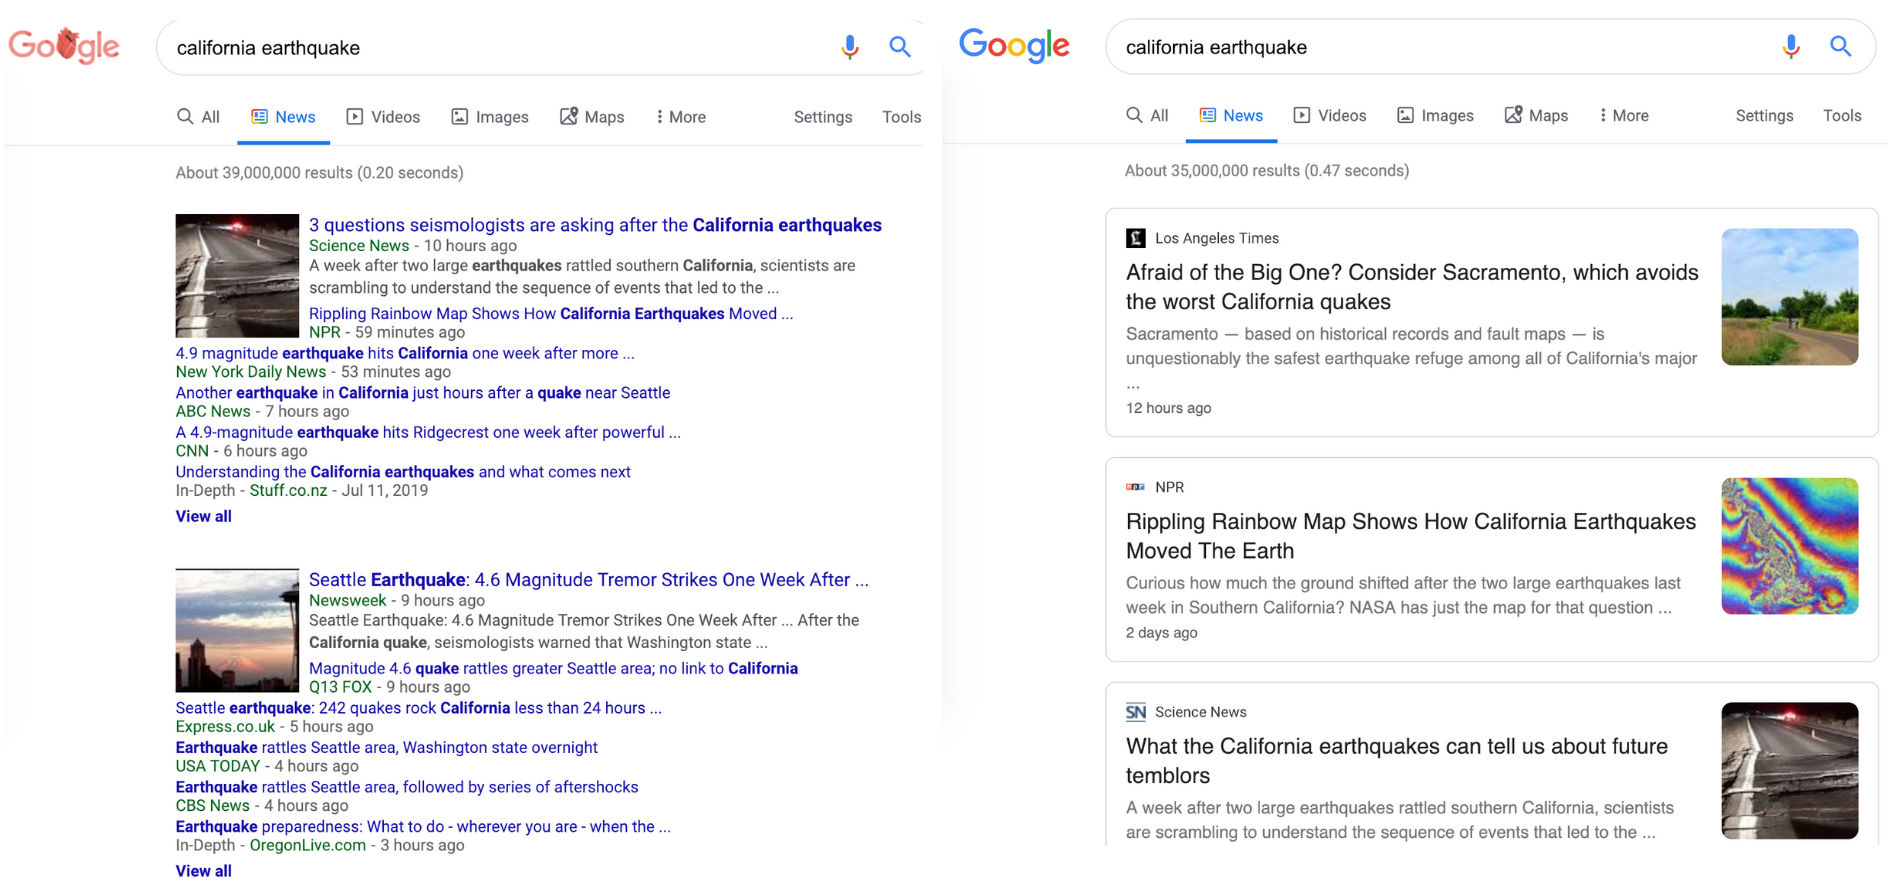The width and height of the screenshot is (1888, 893).
Task: Open the Maps tab in right window
Action: [x=1536, y=116]
